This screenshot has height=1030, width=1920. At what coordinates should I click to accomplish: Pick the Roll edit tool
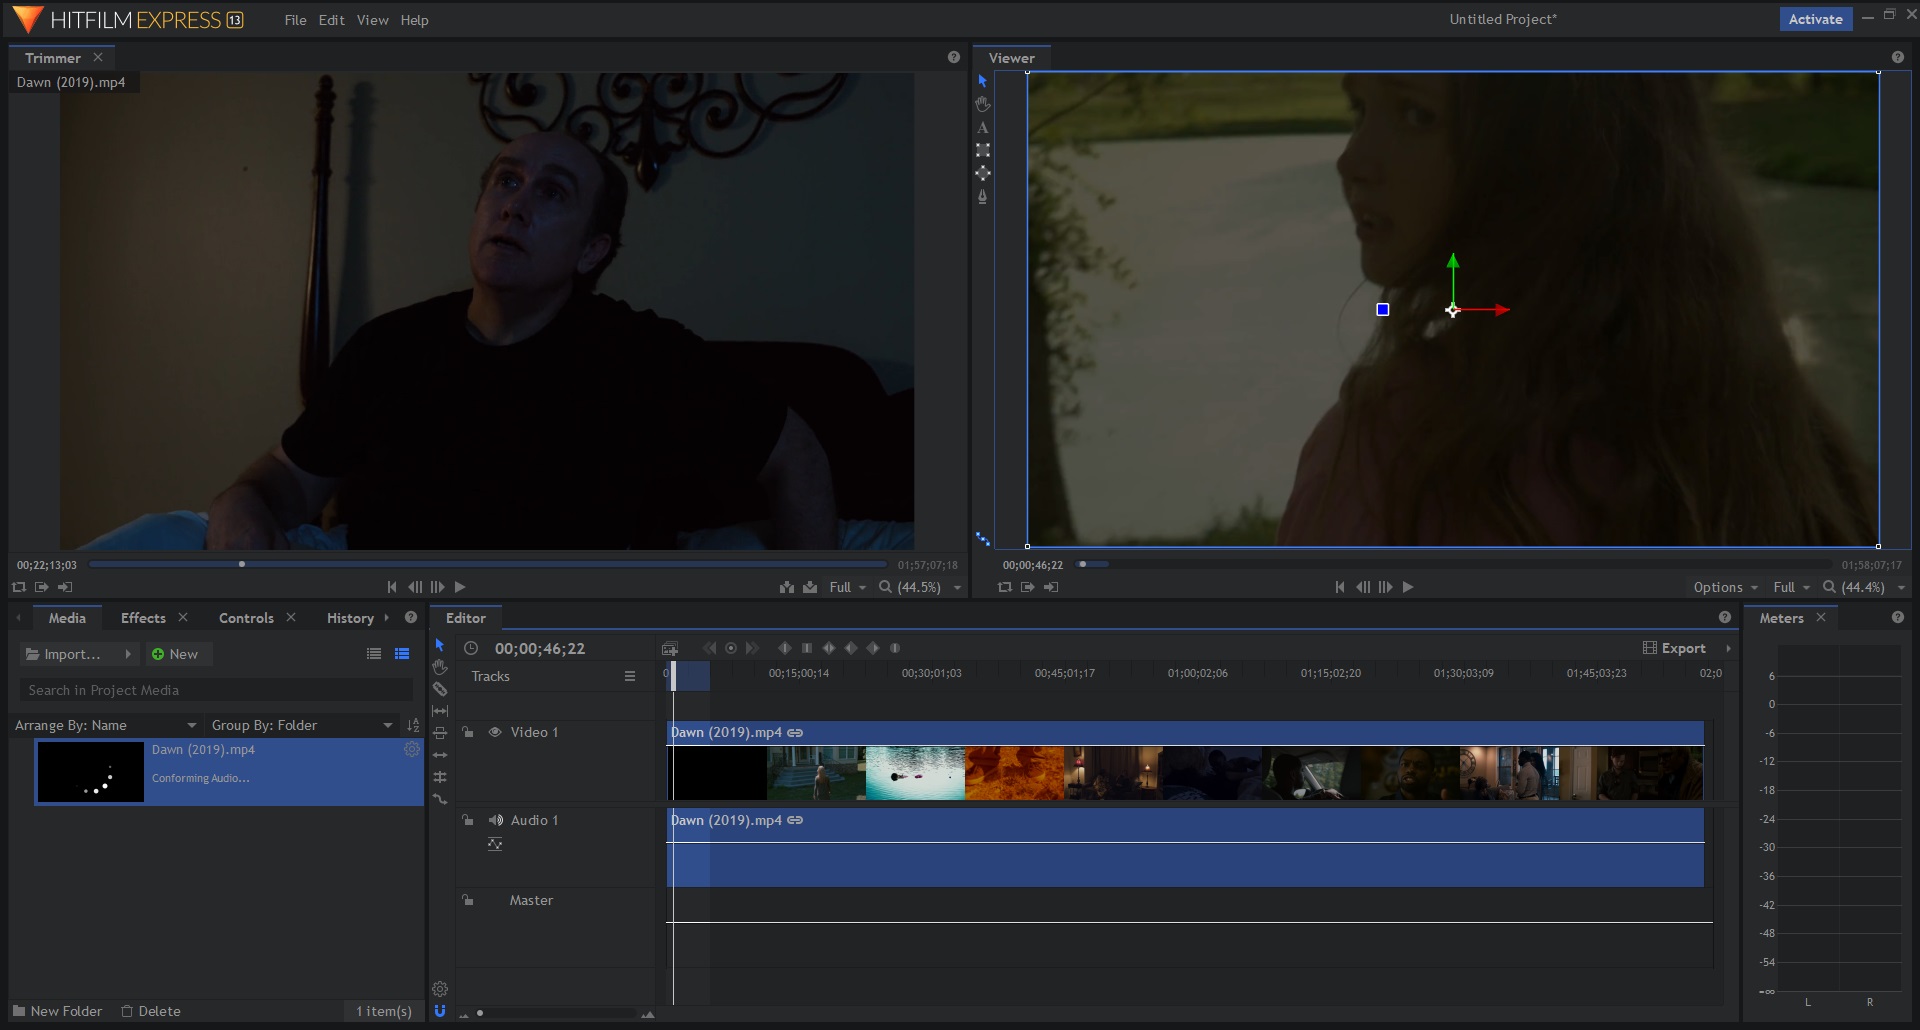[440, 777]
